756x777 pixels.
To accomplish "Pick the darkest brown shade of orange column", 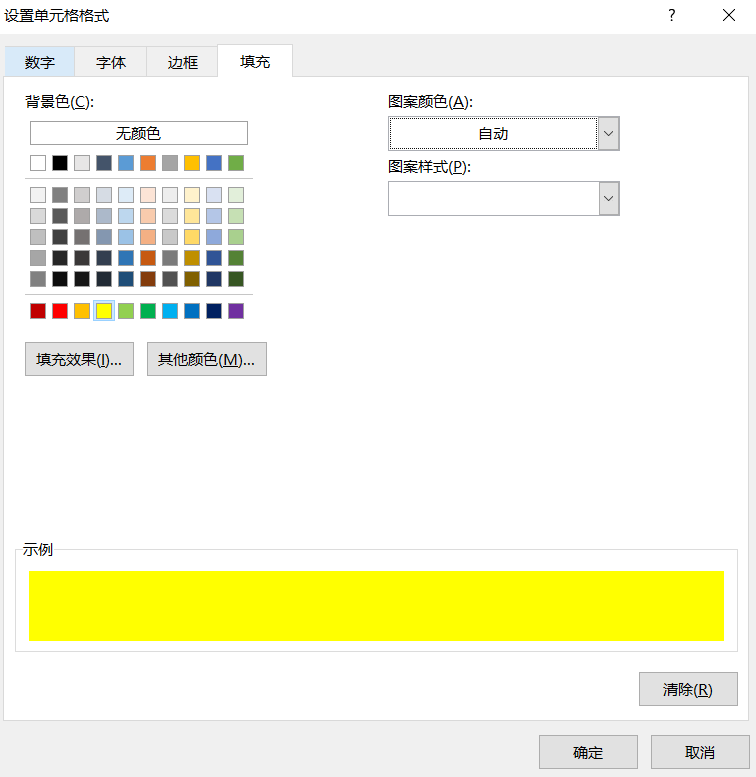I will (x=148, y=279).
